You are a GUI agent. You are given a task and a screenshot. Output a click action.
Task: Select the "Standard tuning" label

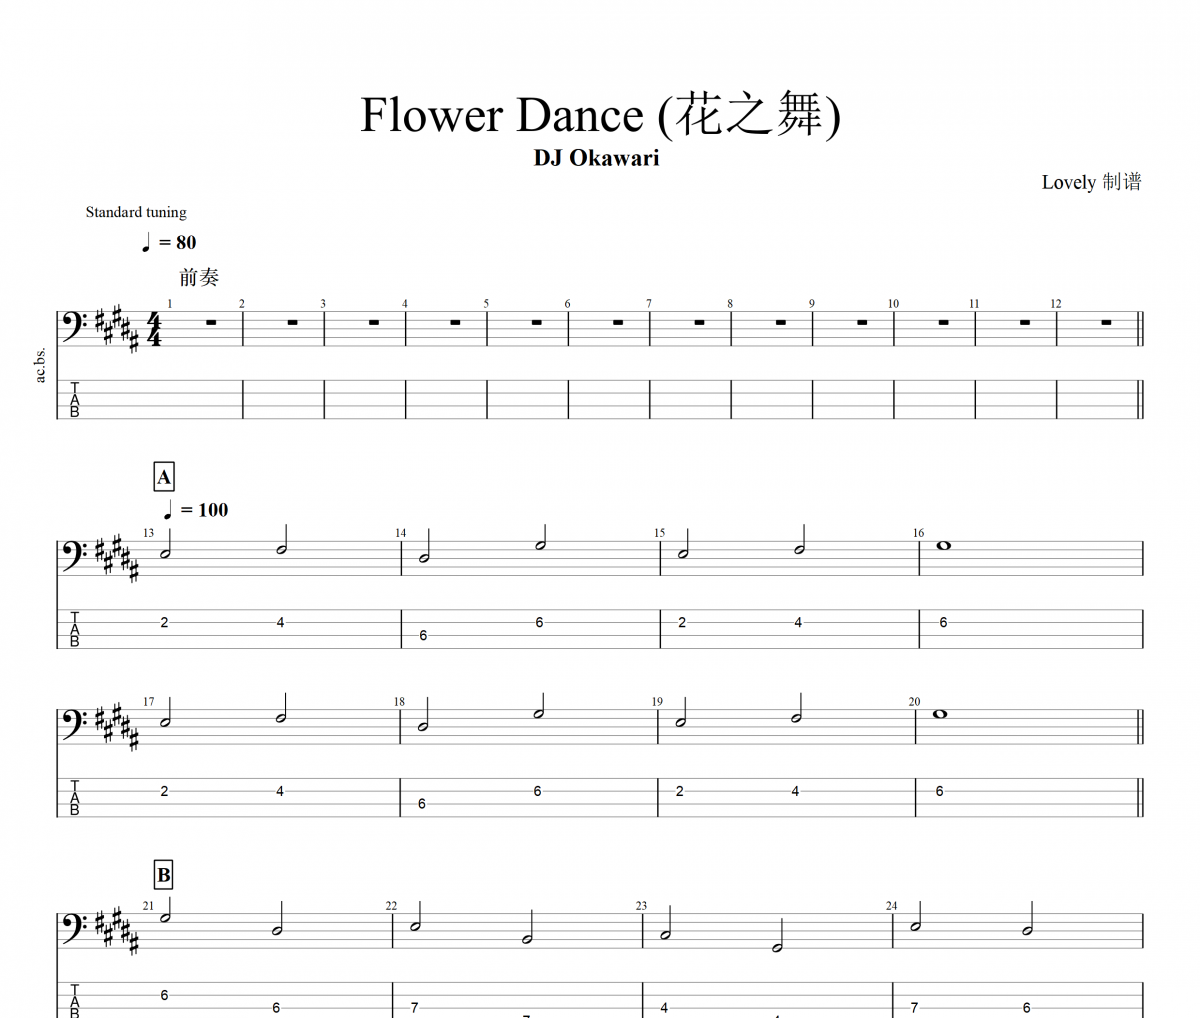pyautogui.click(x=136, y=212)
